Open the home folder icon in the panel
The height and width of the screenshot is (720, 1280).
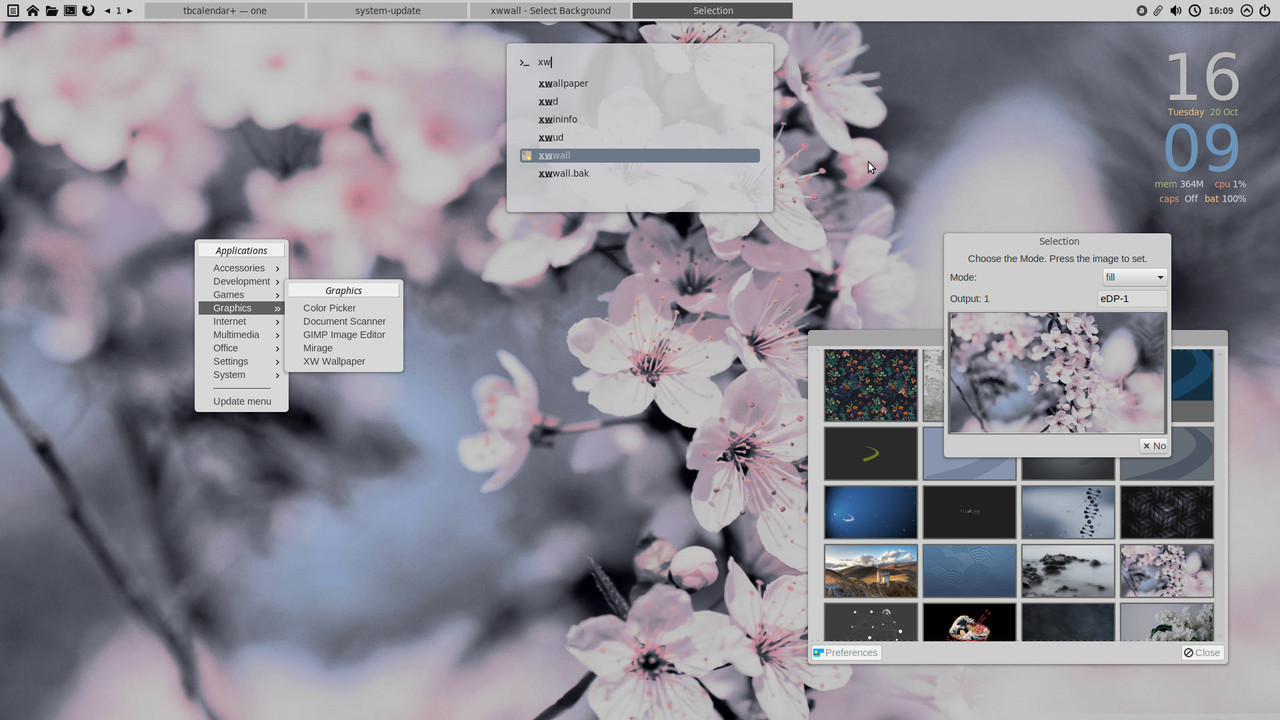[32, 11]
